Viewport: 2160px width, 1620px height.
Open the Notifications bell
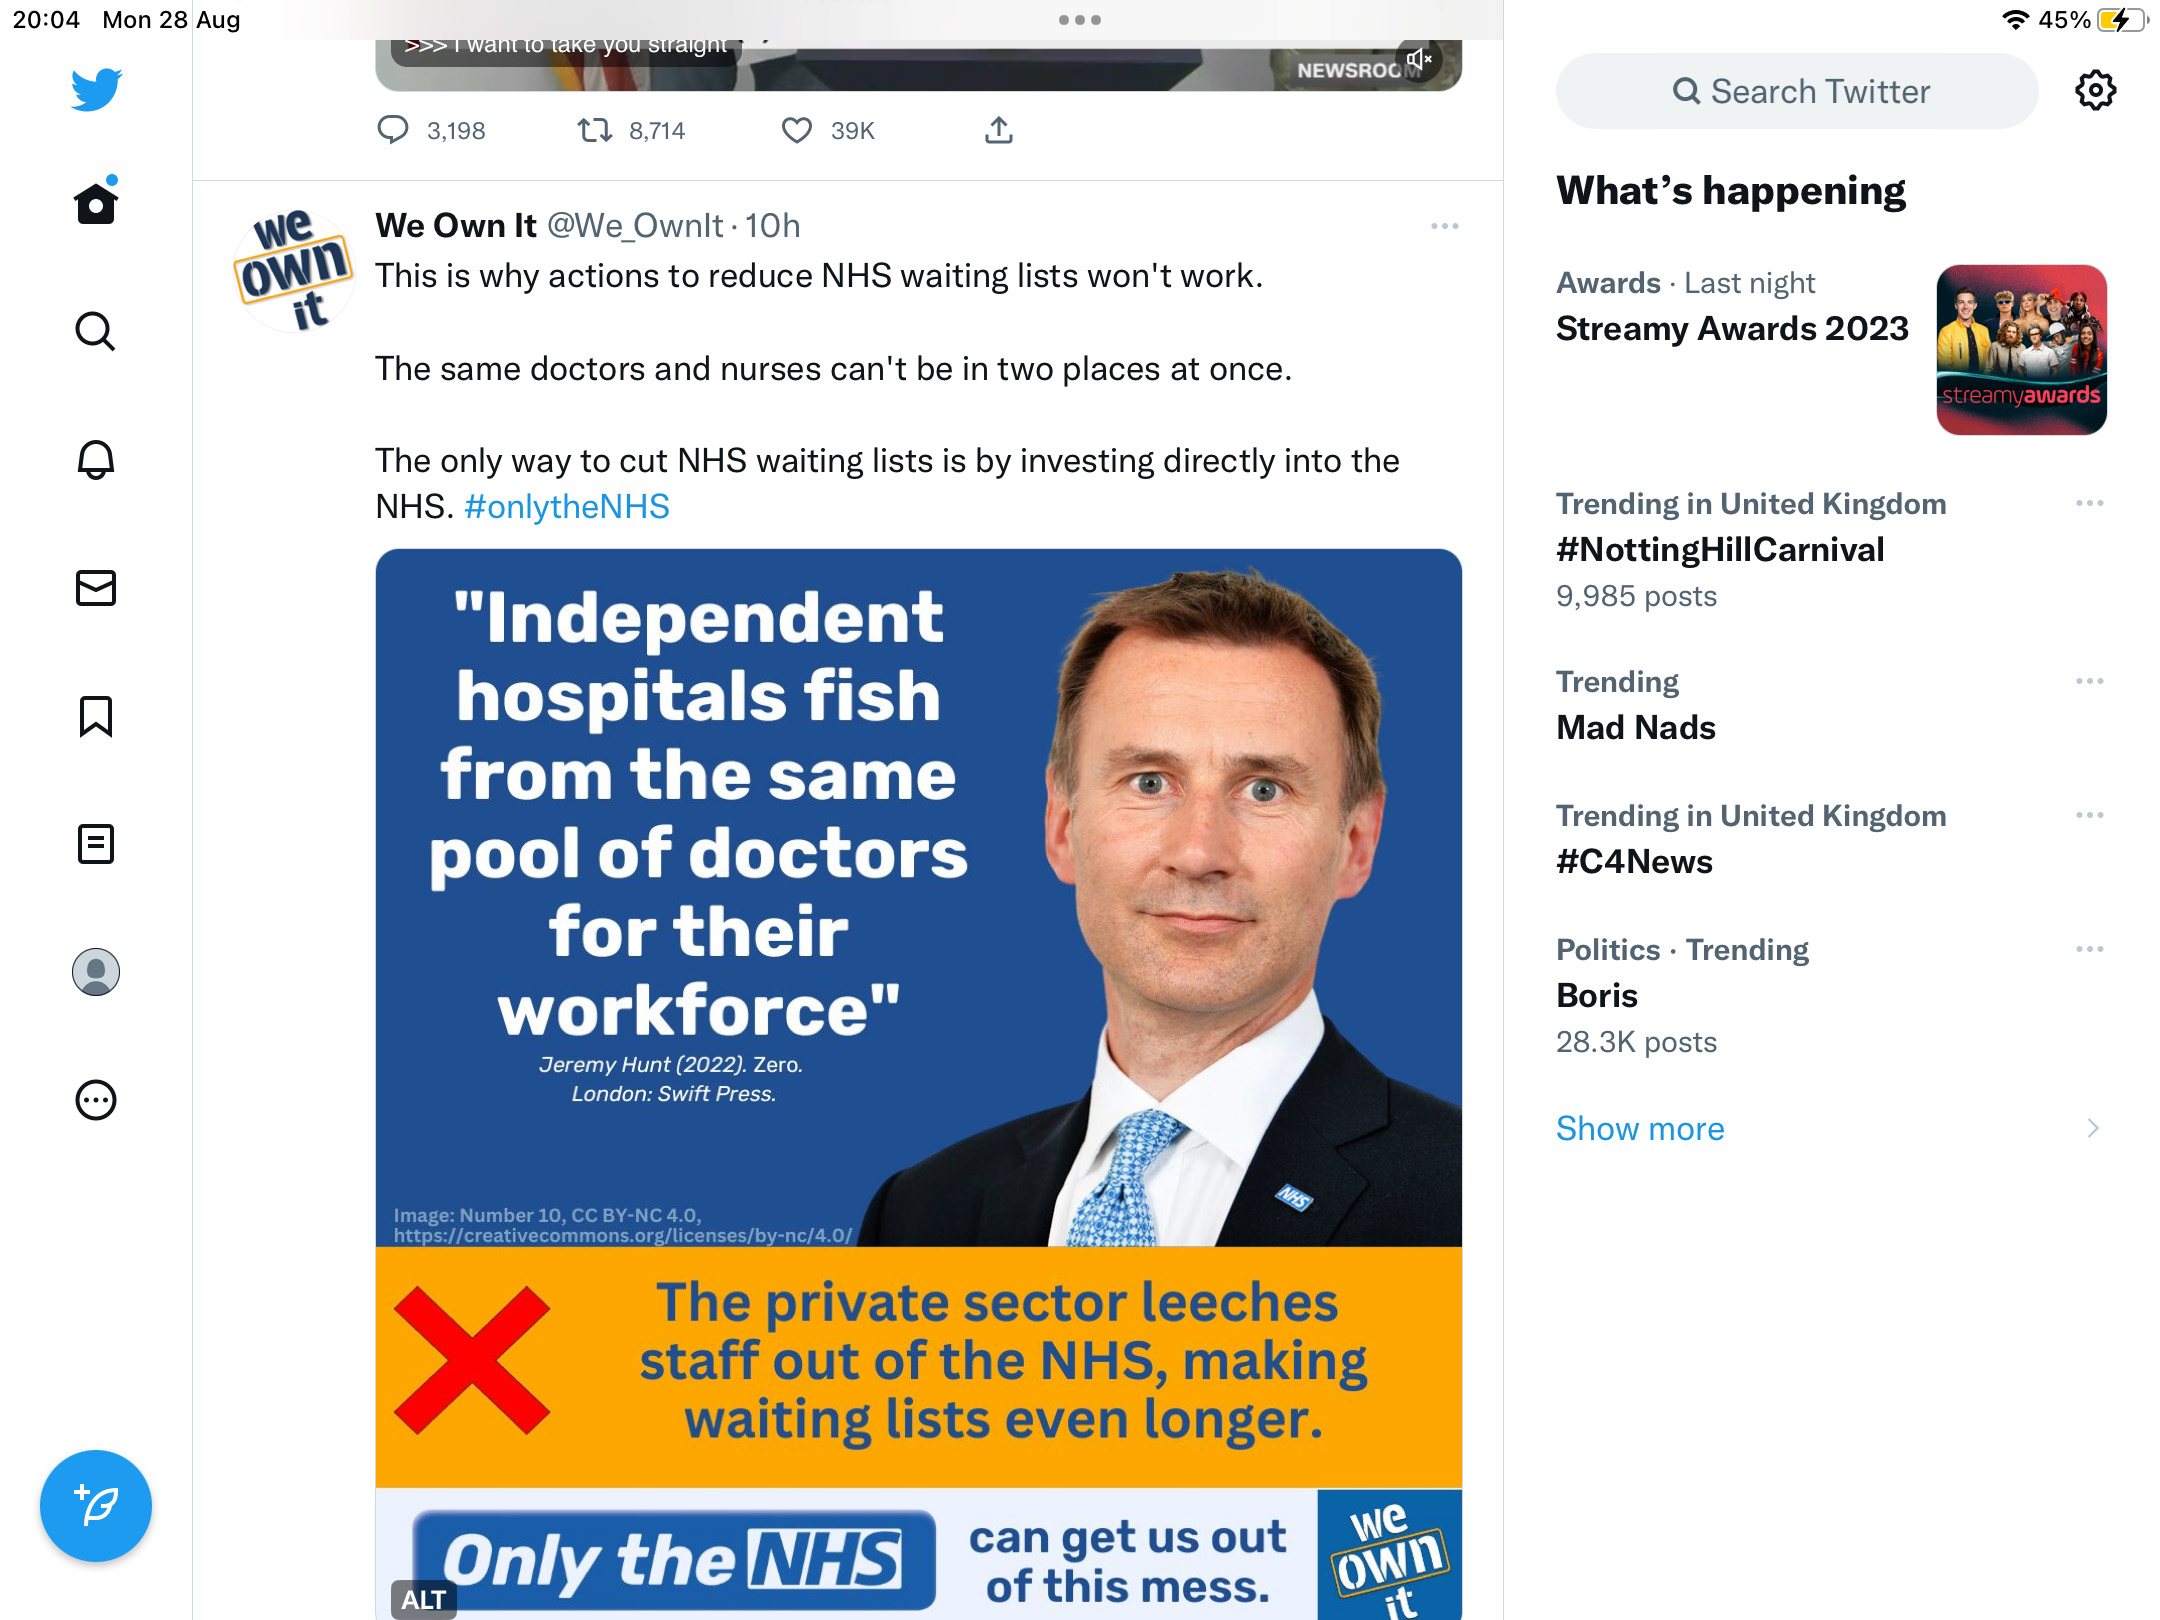pos(96,460)
